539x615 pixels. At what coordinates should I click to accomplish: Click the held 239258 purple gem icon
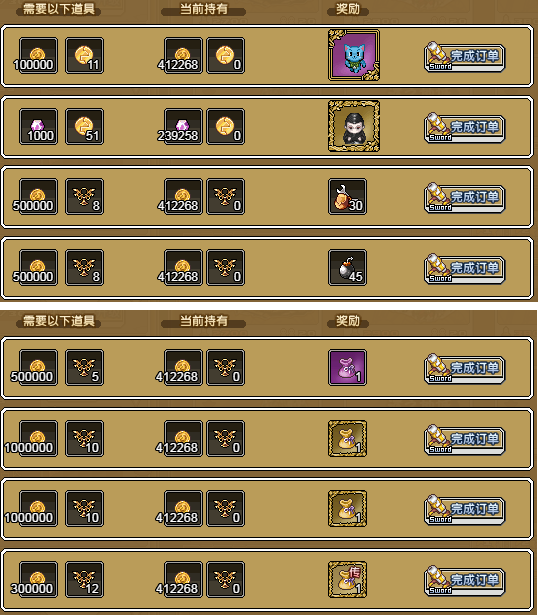point(184,126)
